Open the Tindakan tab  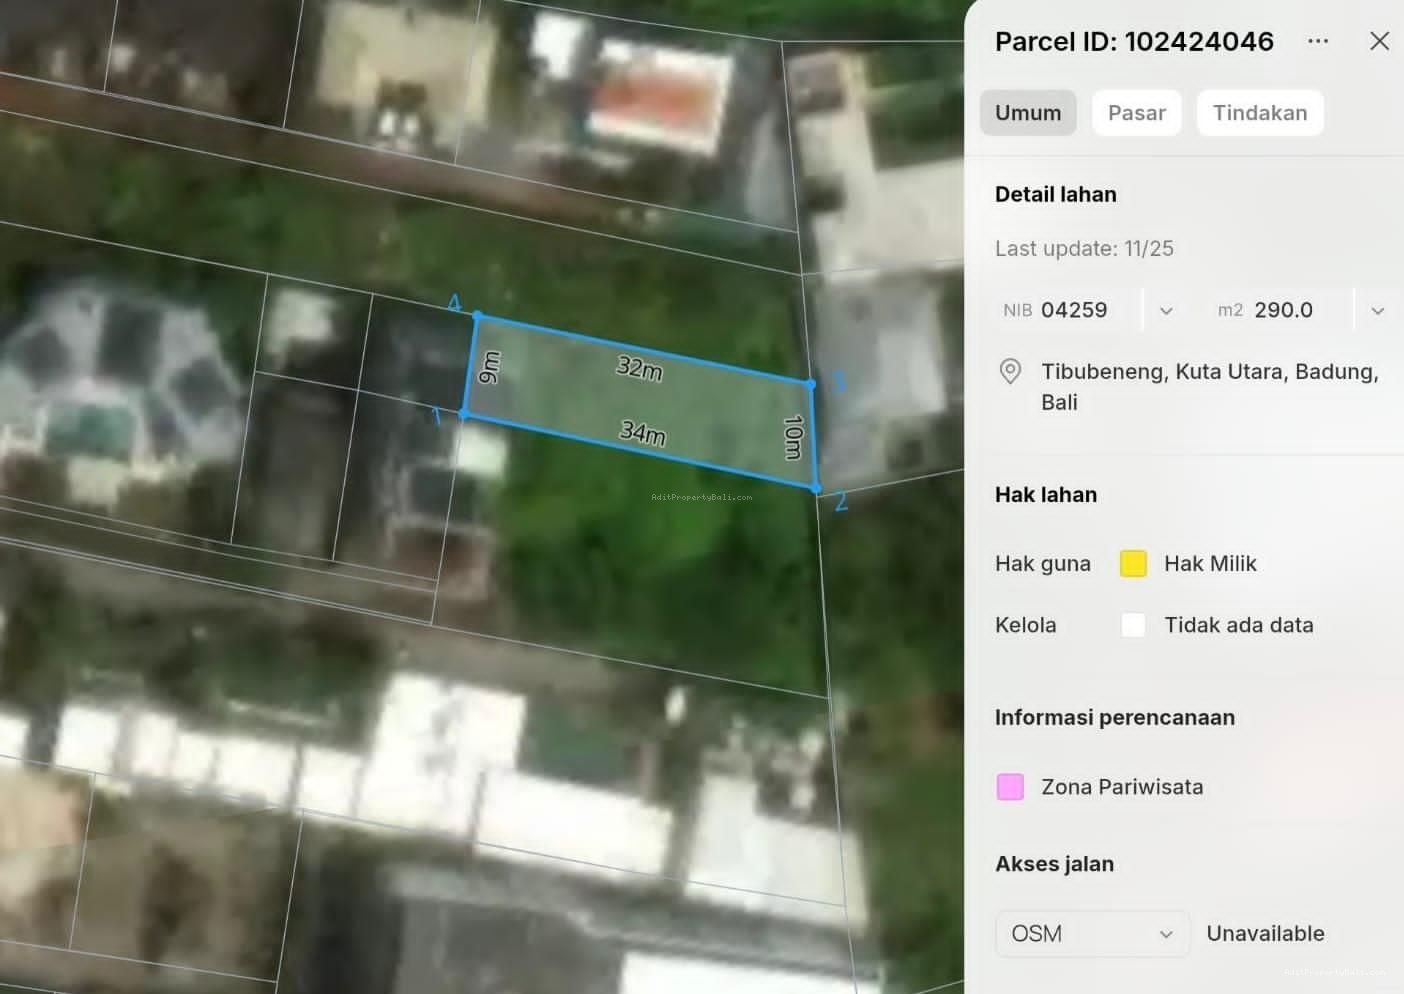tap(1259, 113)
